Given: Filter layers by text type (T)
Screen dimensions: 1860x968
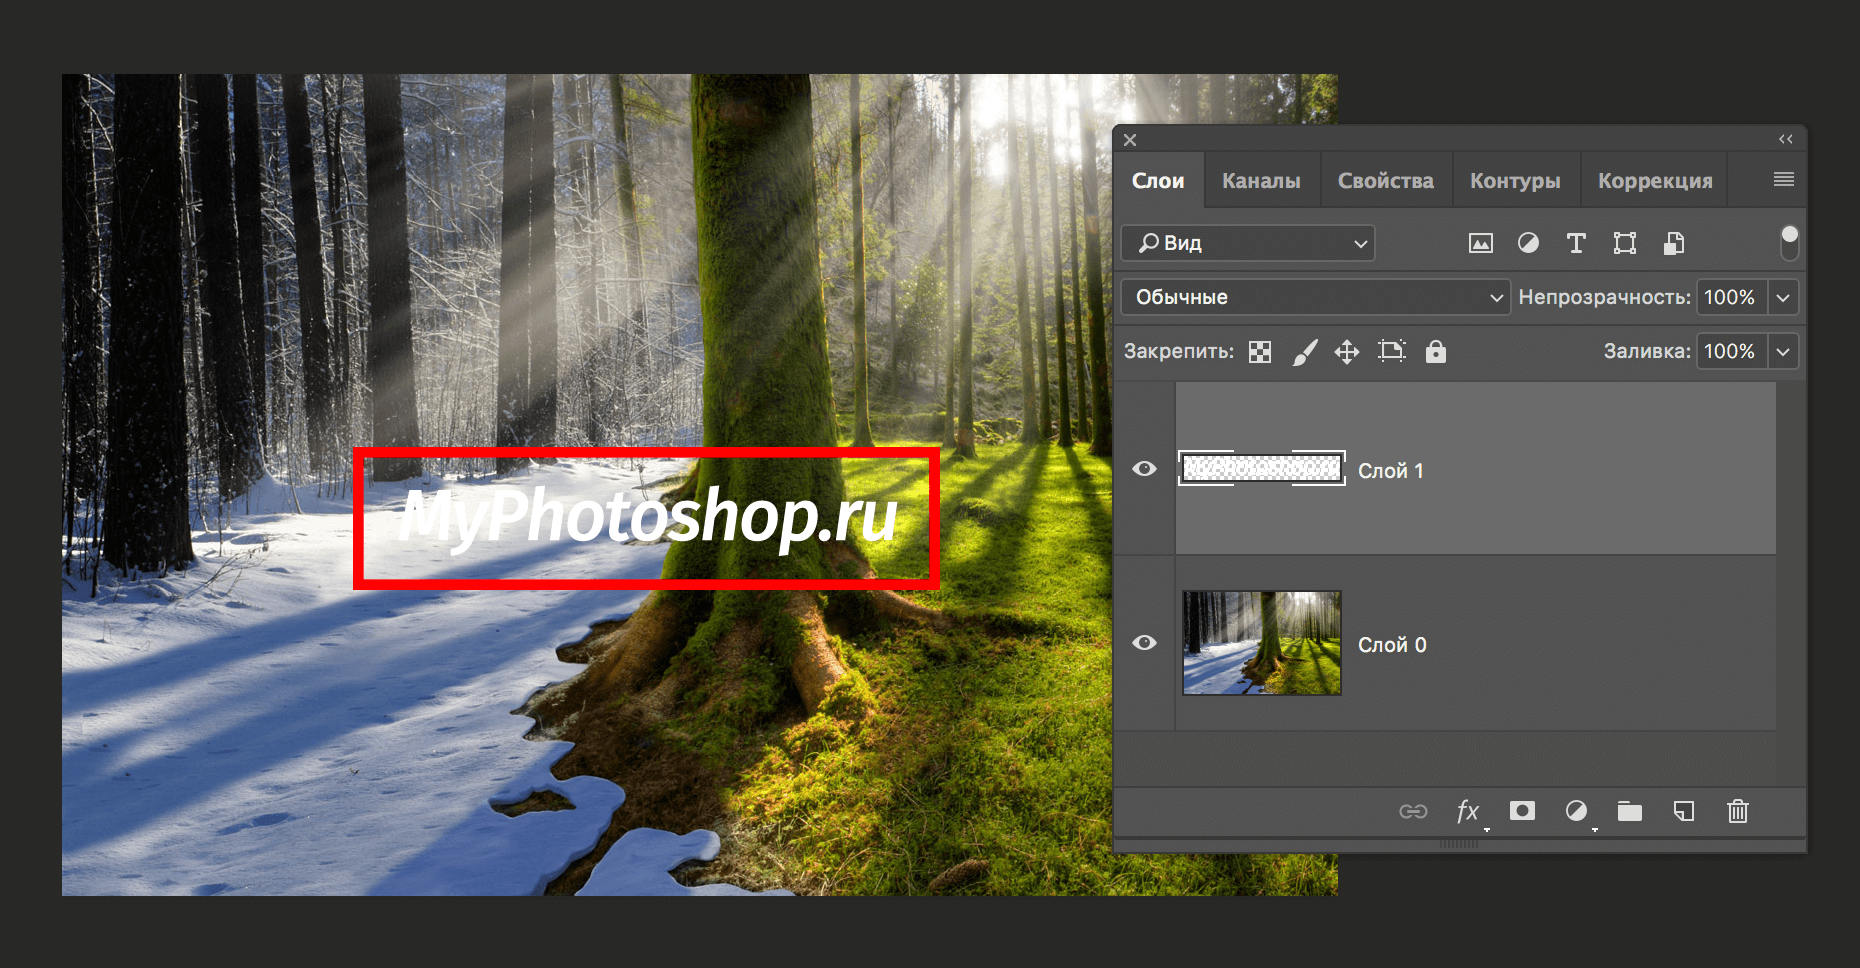Looking at the screenshot, I should coord(1576,243).
